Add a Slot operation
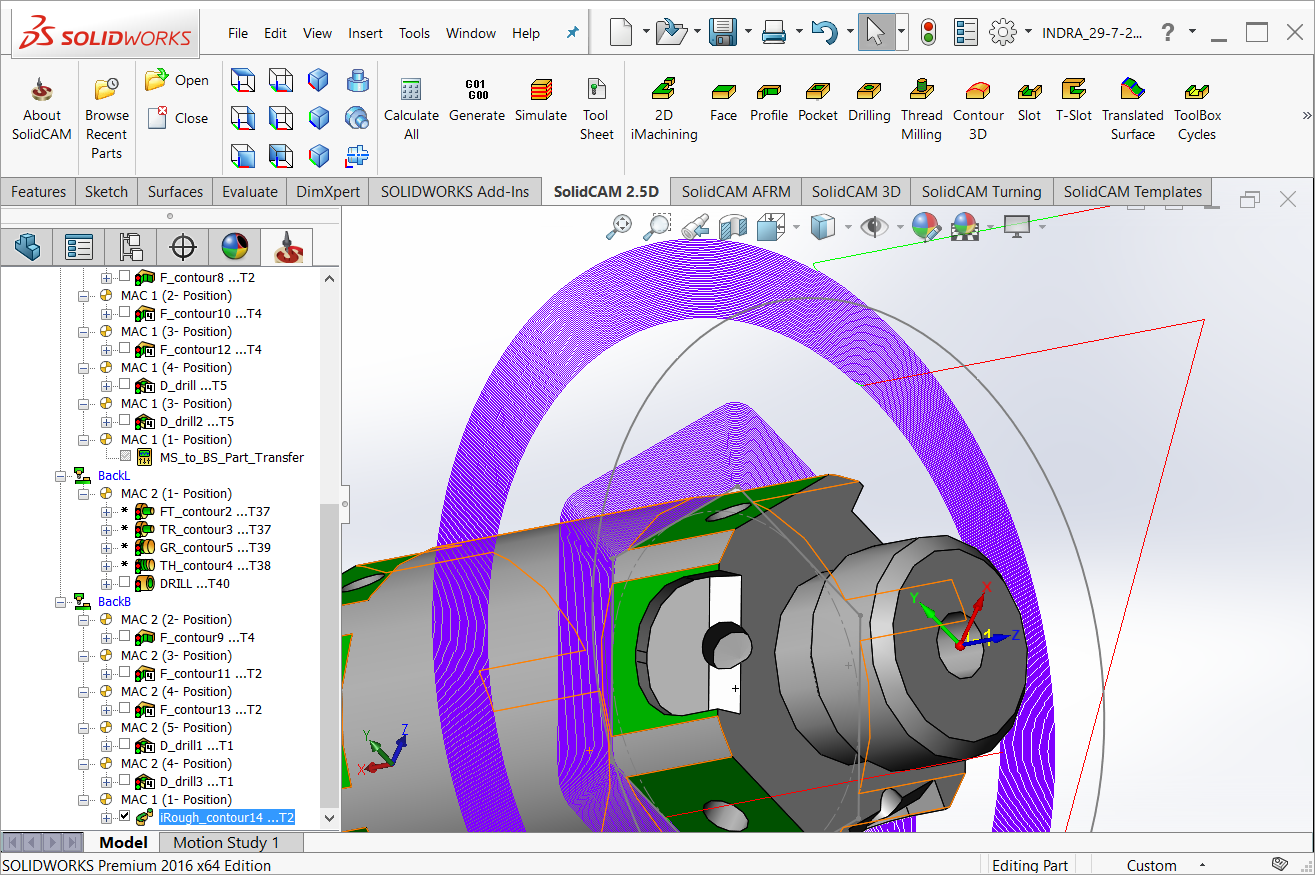Screen dimensions: 1315x875 (x=1029, y=100)
